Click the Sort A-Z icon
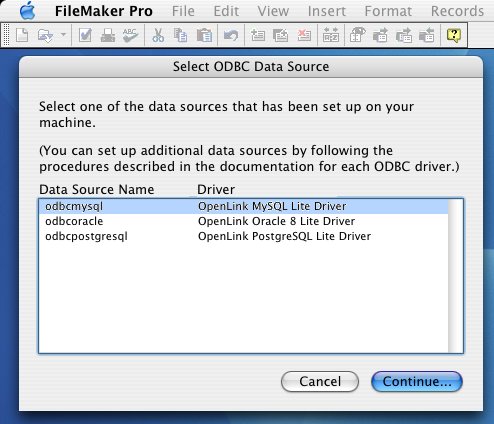Viewport: 494px width, 424px height. click(x=331, y=35)
